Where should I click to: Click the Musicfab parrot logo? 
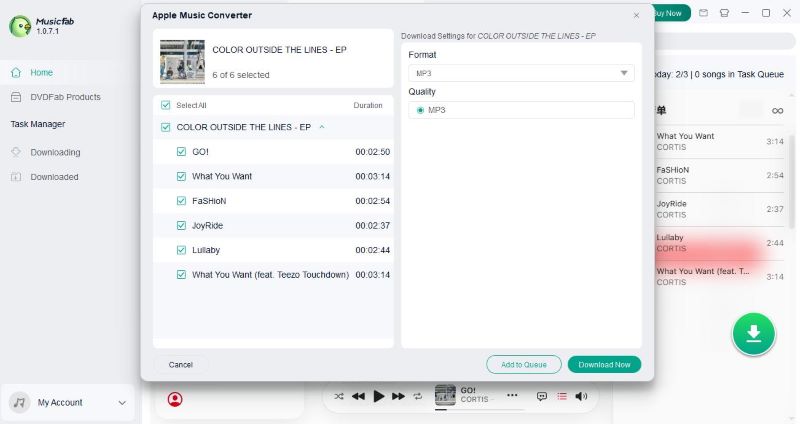point(20,26)
